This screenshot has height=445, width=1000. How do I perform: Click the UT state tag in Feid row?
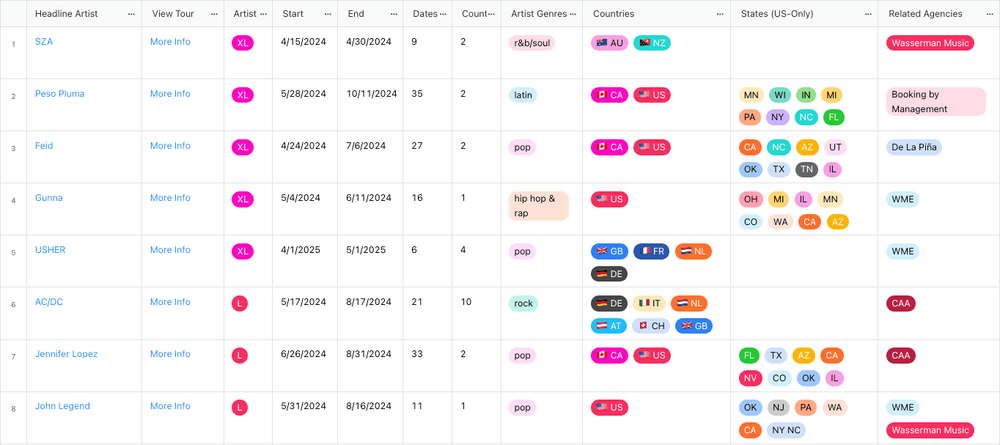coord(835,147)
